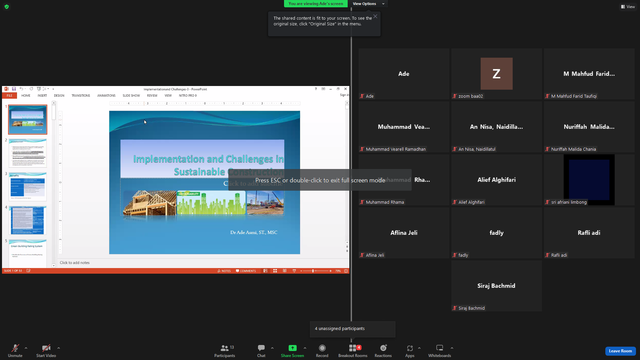Click the green encryption shield icon
This screenshot has width=640, height=360.
point(7,7)
